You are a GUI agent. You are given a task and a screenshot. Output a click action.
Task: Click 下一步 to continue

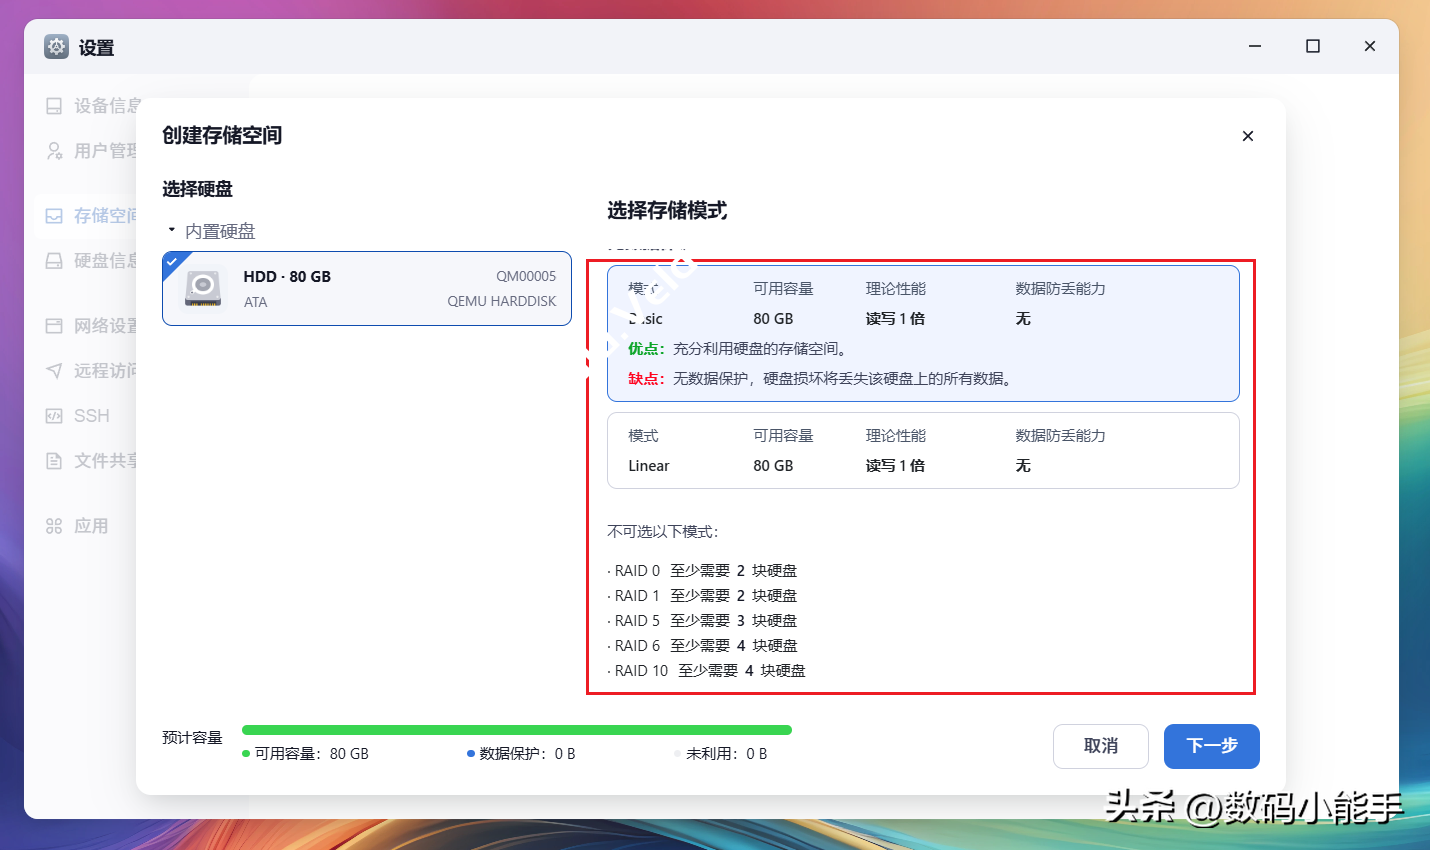click(x=1211, y=746)
